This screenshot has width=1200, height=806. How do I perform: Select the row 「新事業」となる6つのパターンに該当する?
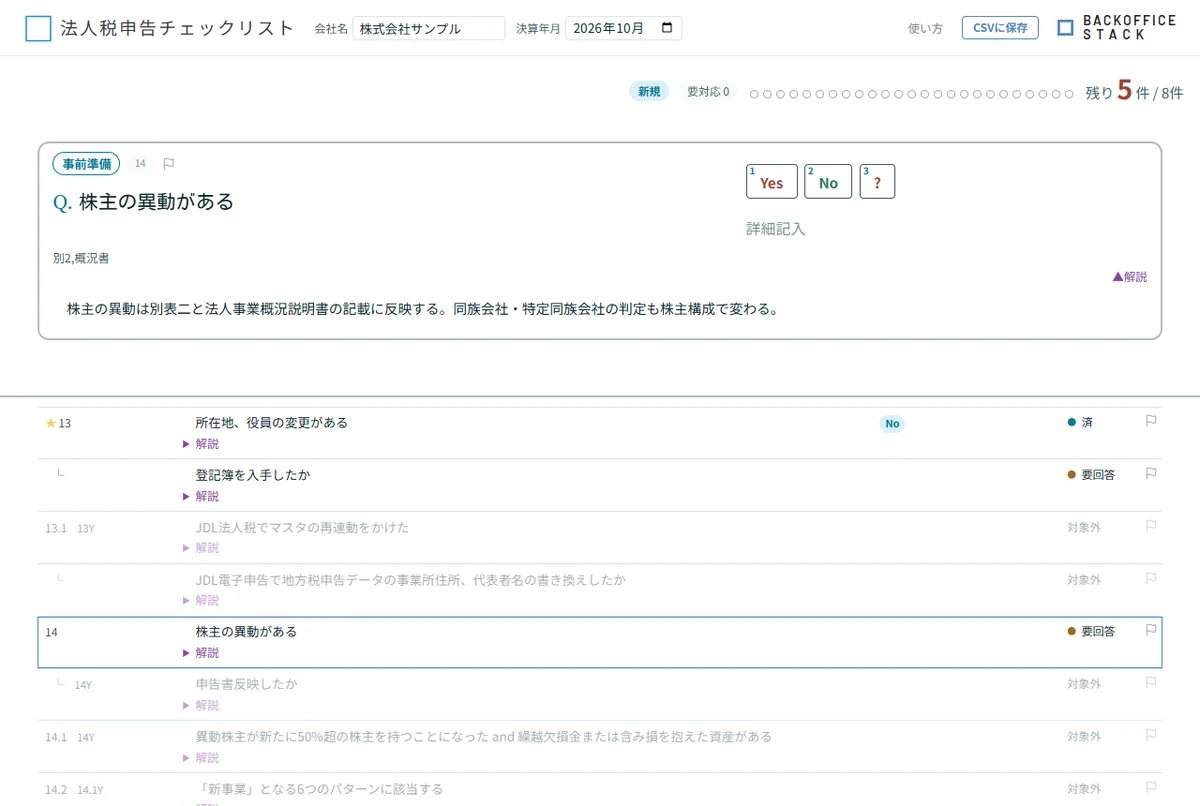coord(600,790)
